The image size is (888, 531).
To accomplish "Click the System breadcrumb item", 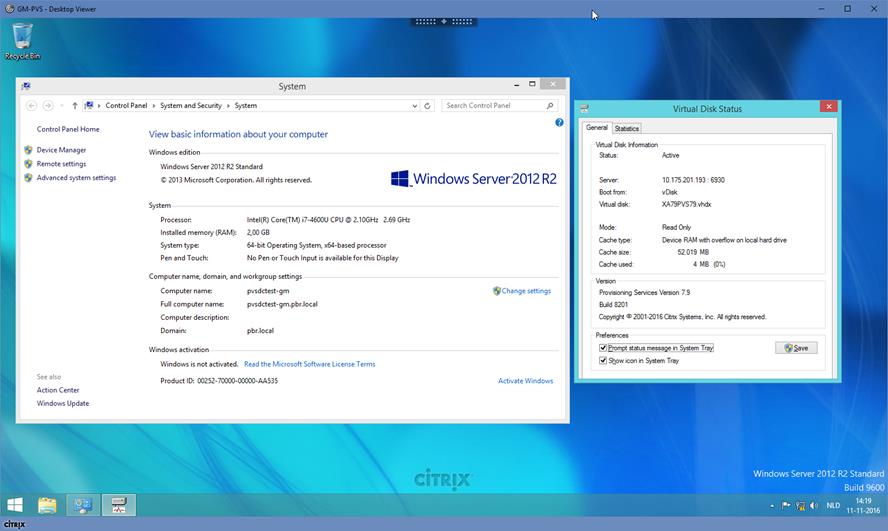I will (246, 105).
